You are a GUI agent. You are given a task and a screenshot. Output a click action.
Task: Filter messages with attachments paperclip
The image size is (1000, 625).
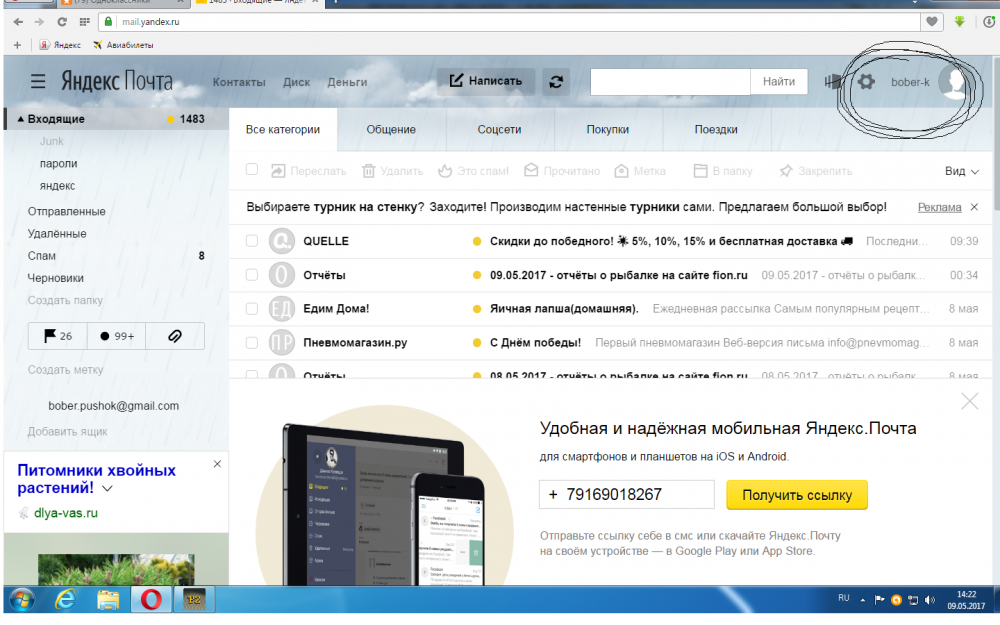[174, 336]
